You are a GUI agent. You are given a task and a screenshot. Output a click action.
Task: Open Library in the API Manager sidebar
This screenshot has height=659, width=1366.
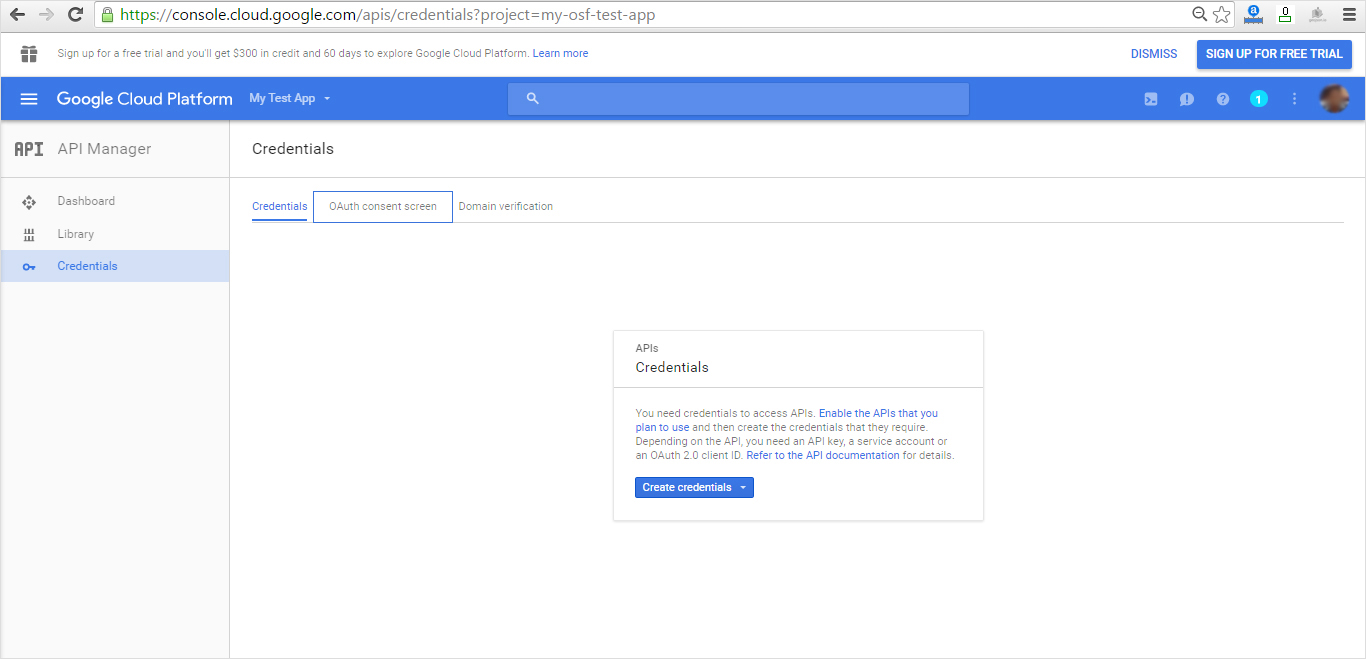115,234
